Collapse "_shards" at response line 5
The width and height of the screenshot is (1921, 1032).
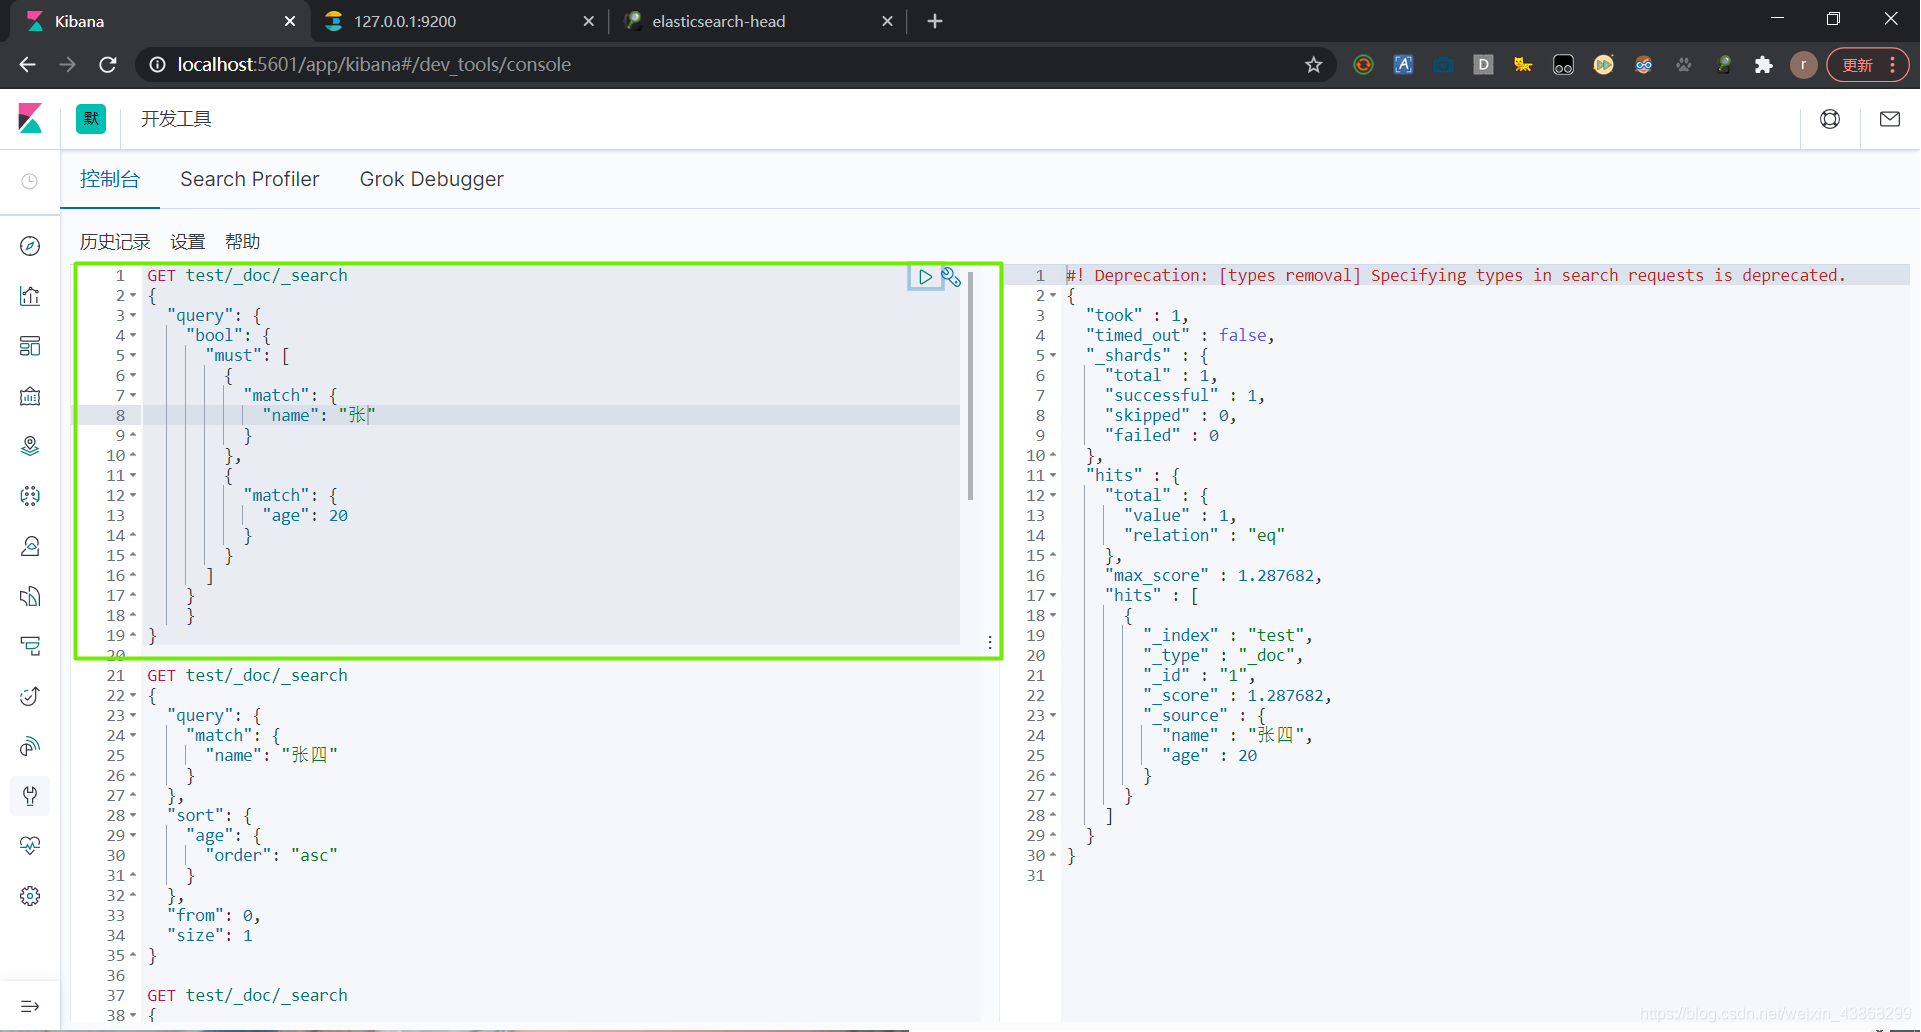(1053, 356)
